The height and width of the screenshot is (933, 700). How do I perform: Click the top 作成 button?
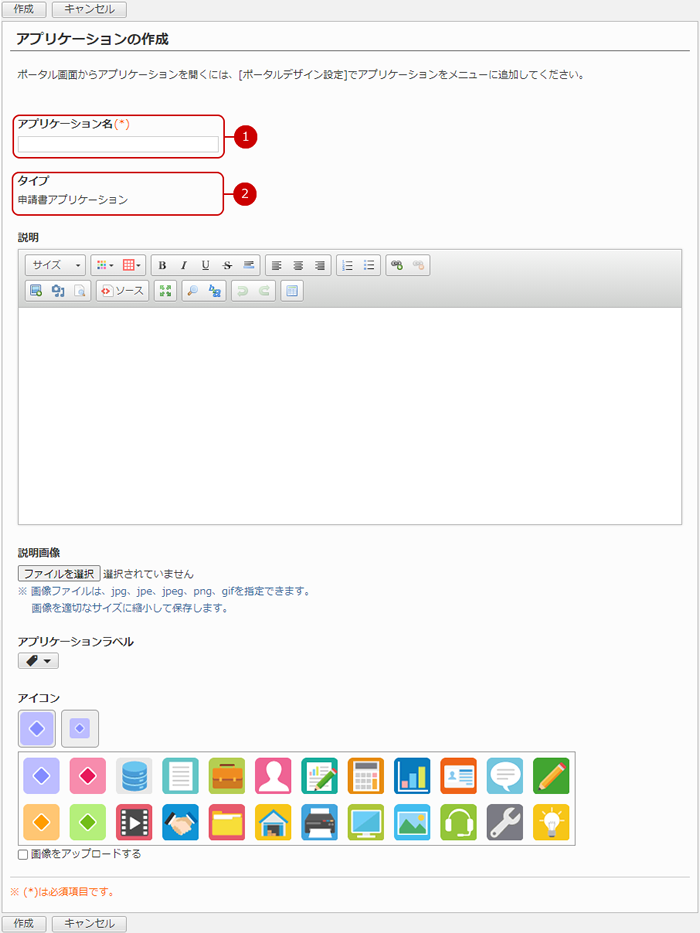click(x=23, y=9)
